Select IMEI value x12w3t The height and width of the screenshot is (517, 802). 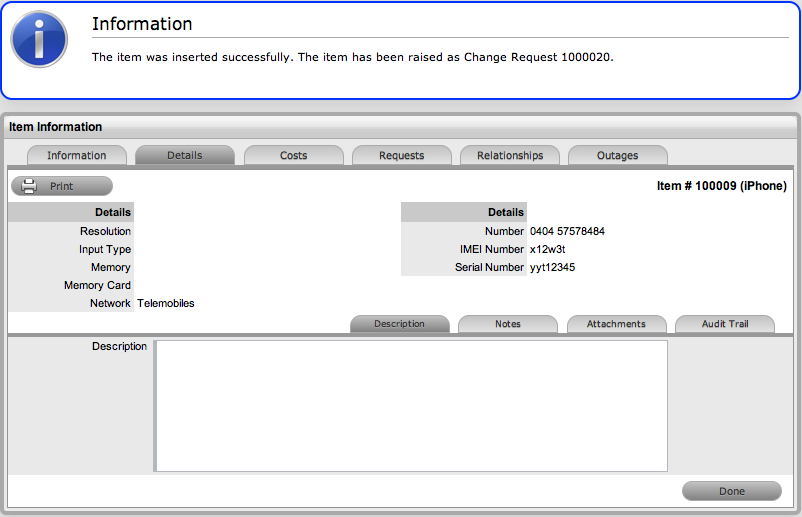547,249
